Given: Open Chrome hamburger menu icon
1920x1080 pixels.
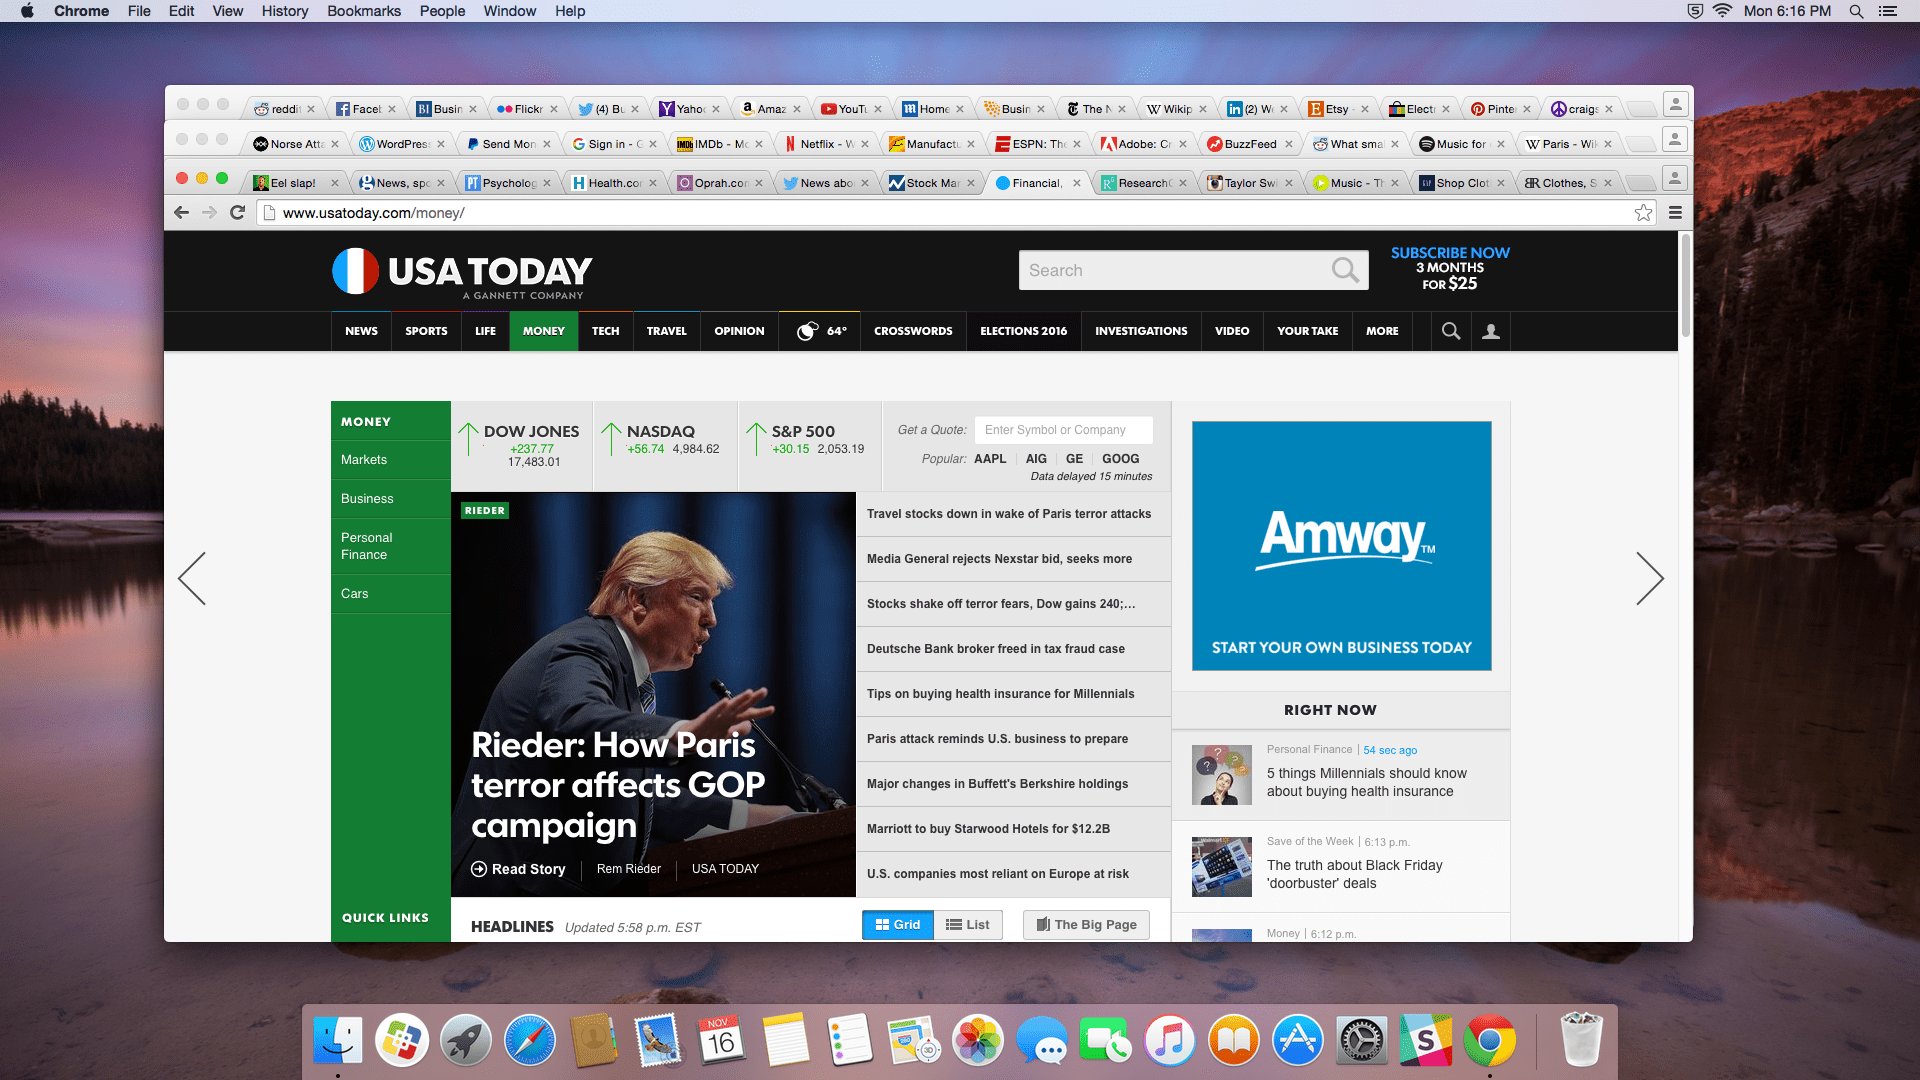Looking at the screenshot, I should 1675,212.
